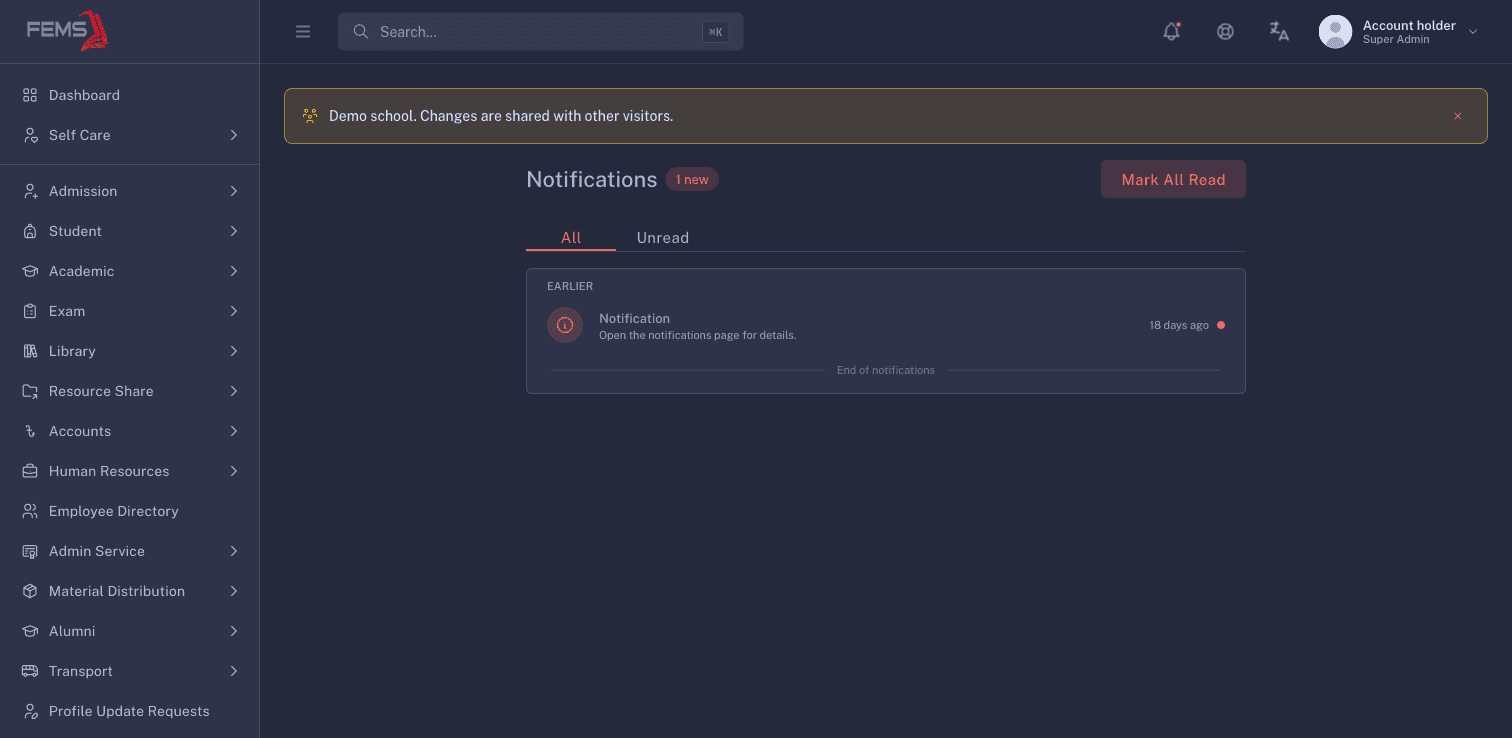Click the Library books icon

30,351
